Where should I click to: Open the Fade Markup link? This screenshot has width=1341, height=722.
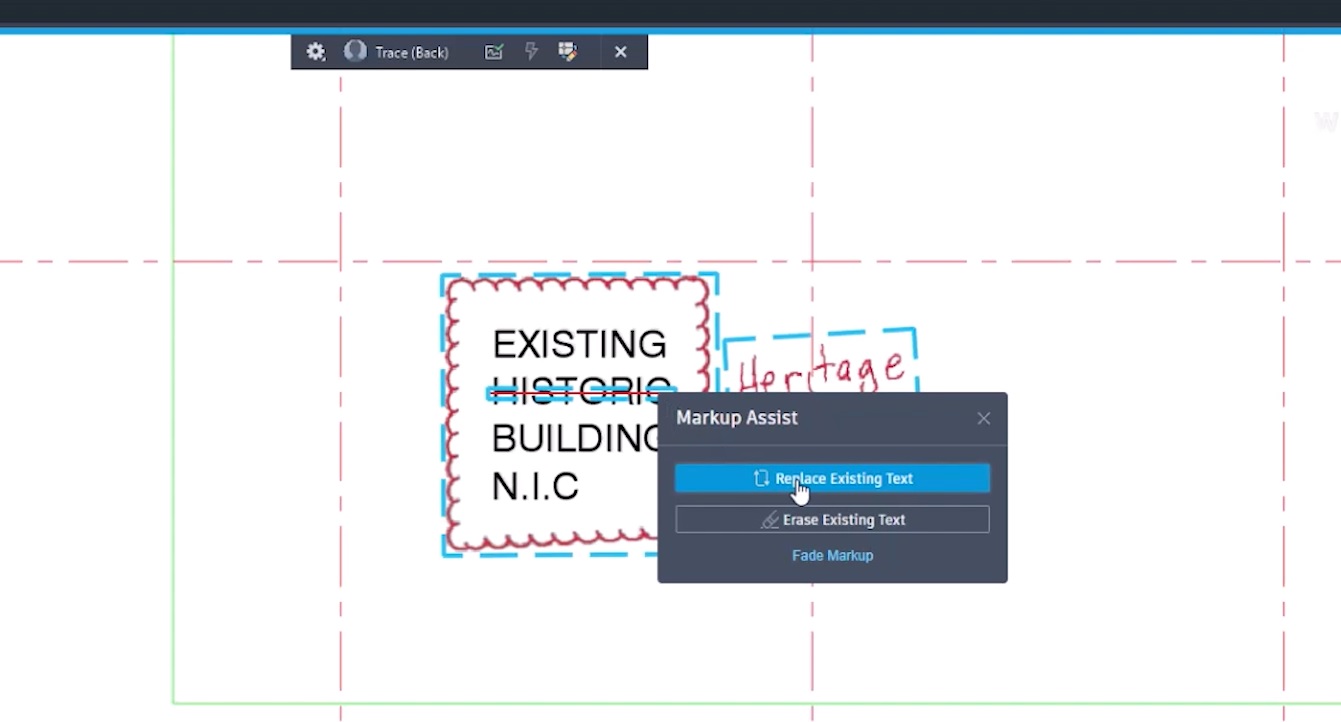click(832, 555)
